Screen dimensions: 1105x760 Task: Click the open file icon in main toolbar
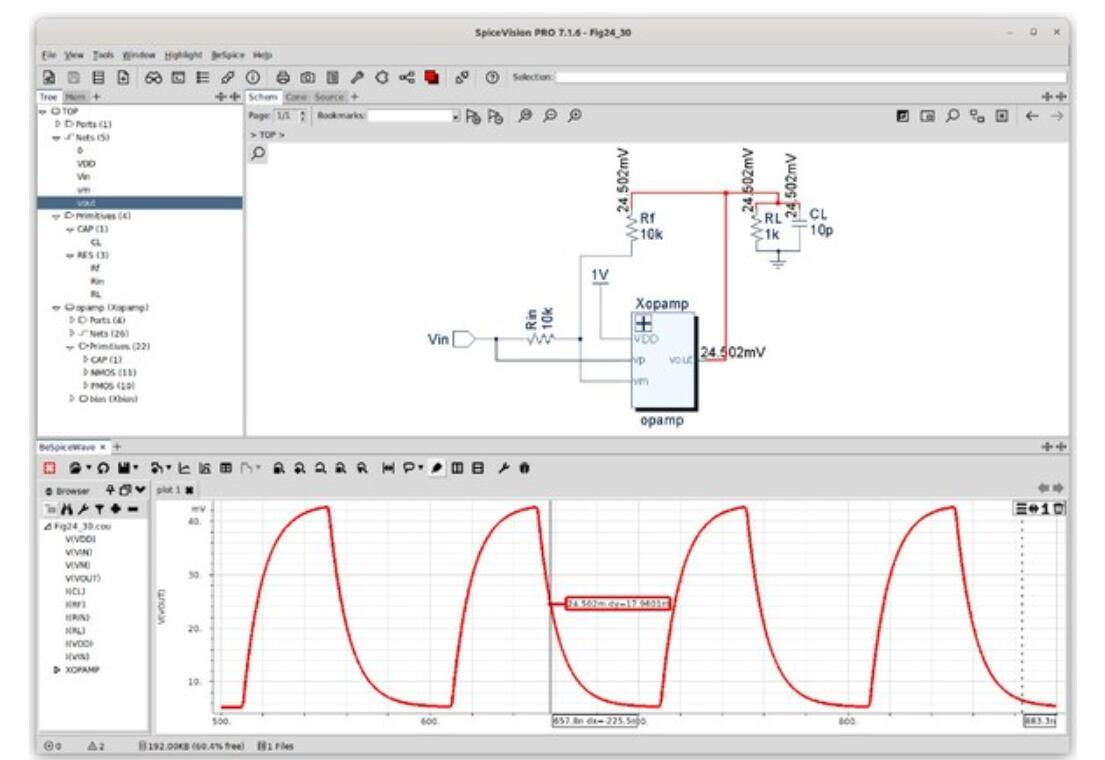click(x=49, y=78)
